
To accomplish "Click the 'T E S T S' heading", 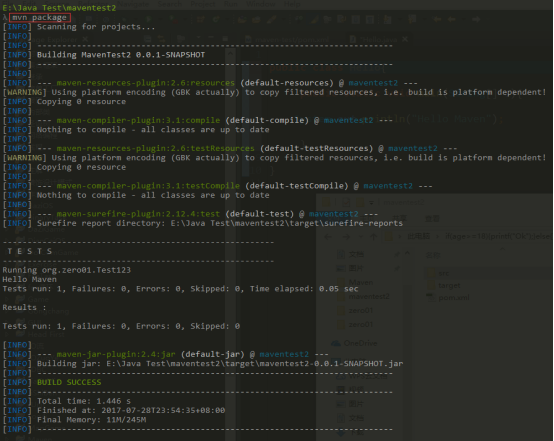I will pos(30,251).
